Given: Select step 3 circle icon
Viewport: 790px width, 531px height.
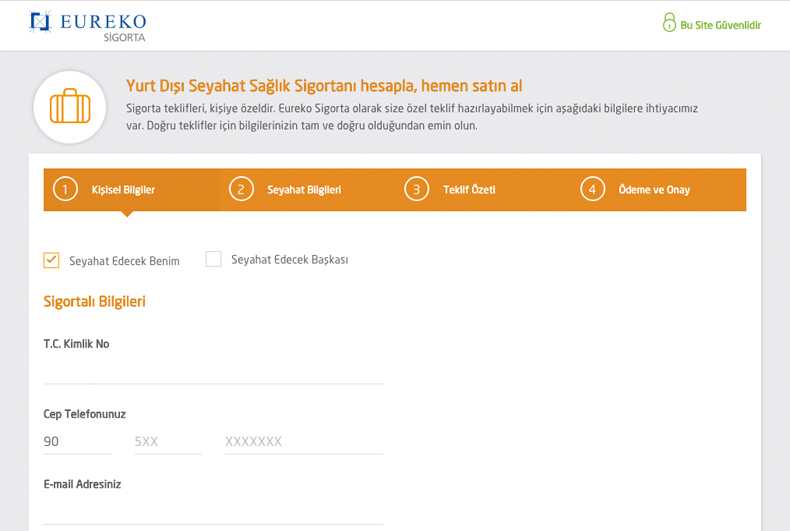Looking at the screenshot, I should pos(417,189).
